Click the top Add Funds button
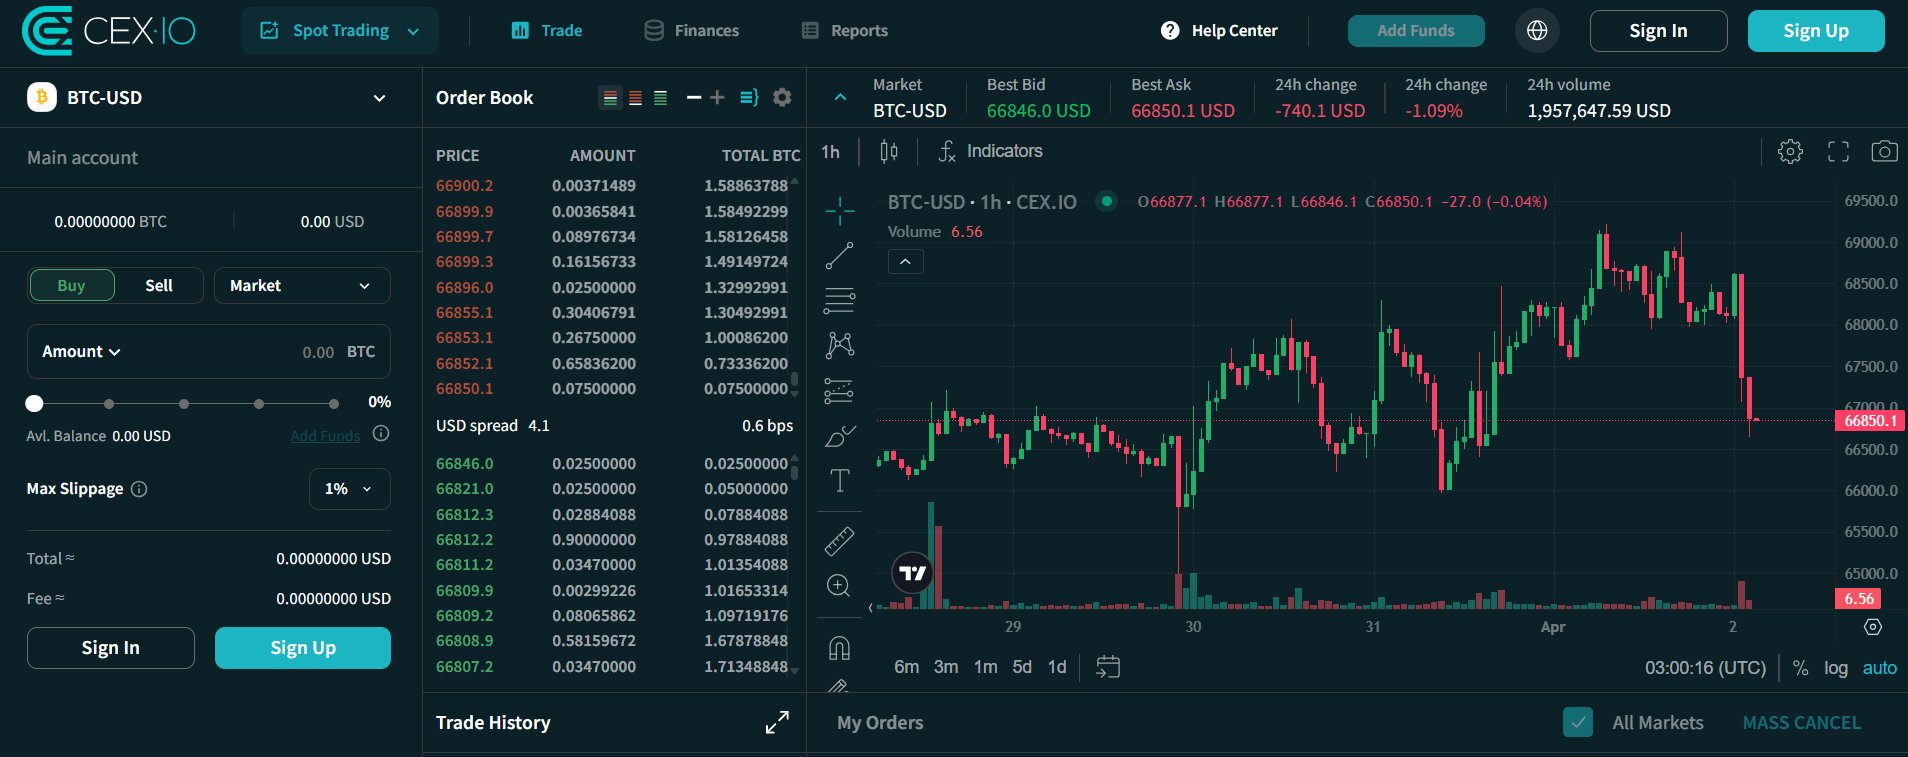The height and width of the screenshot is (757, 1908). pos(1416,31)
